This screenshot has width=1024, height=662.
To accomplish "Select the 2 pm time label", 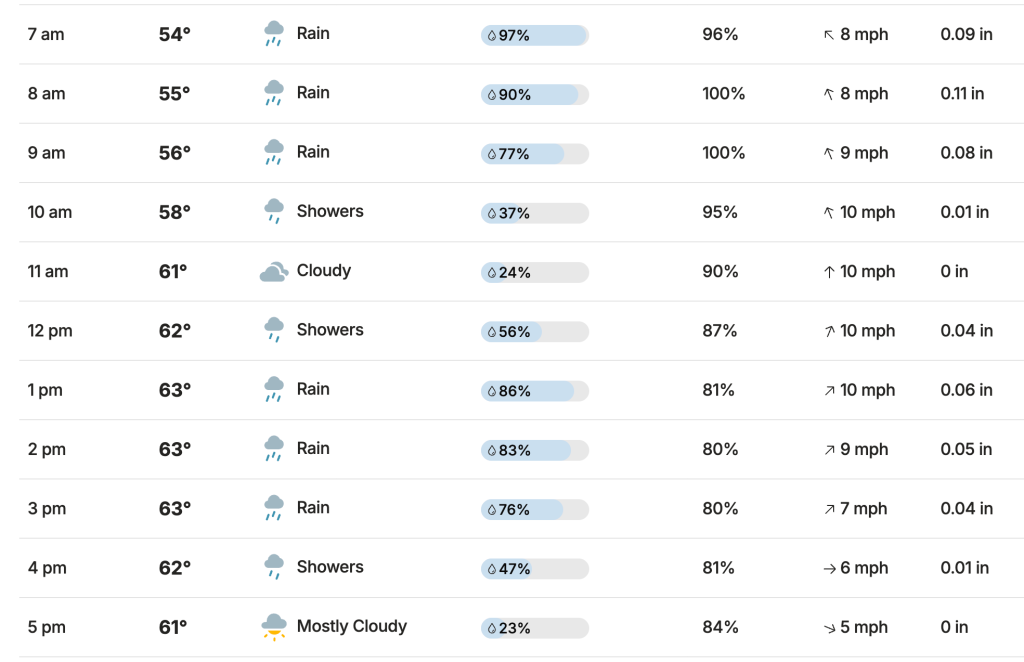I will pos(47,449).
